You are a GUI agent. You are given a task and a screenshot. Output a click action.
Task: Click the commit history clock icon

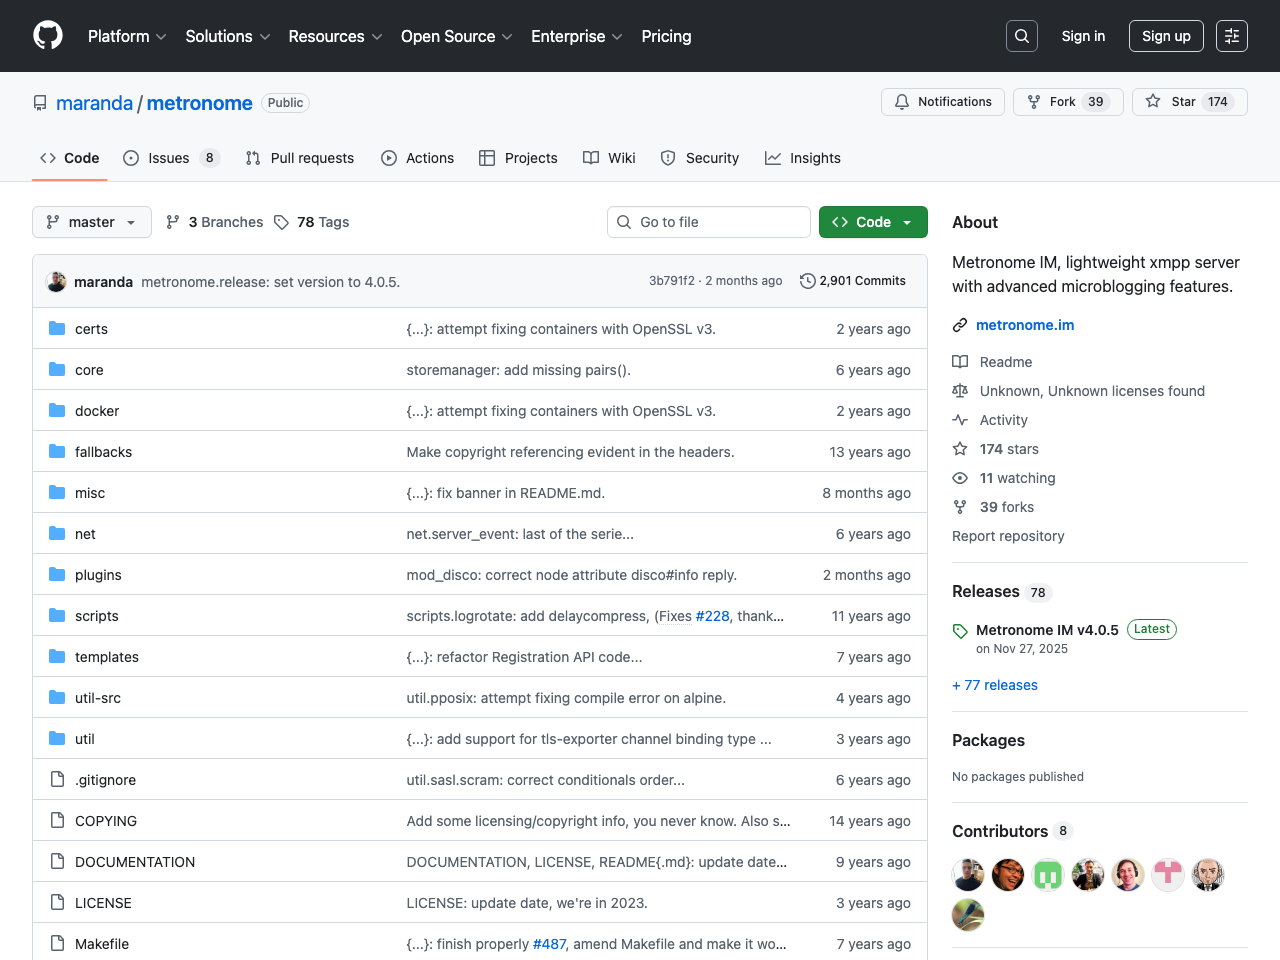click(x=808, y=281)
